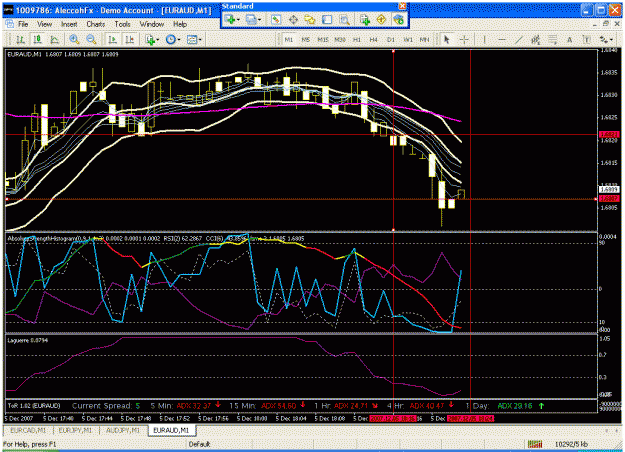
Task: Toggle the Data Window crosshair icon
Action: click(293, 19)
